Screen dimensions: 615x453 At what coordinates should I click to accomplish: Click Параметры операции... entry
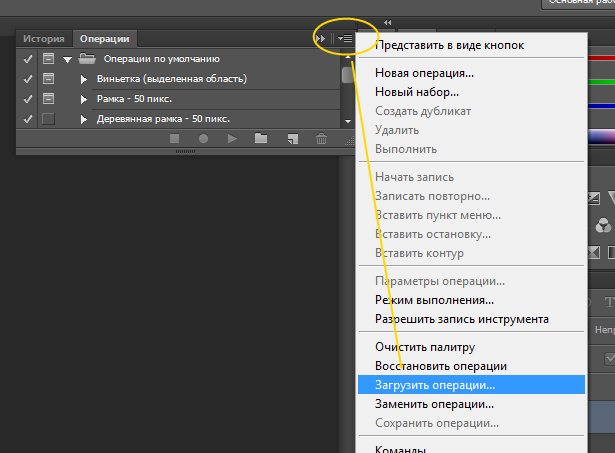click(x=471, y=281)
